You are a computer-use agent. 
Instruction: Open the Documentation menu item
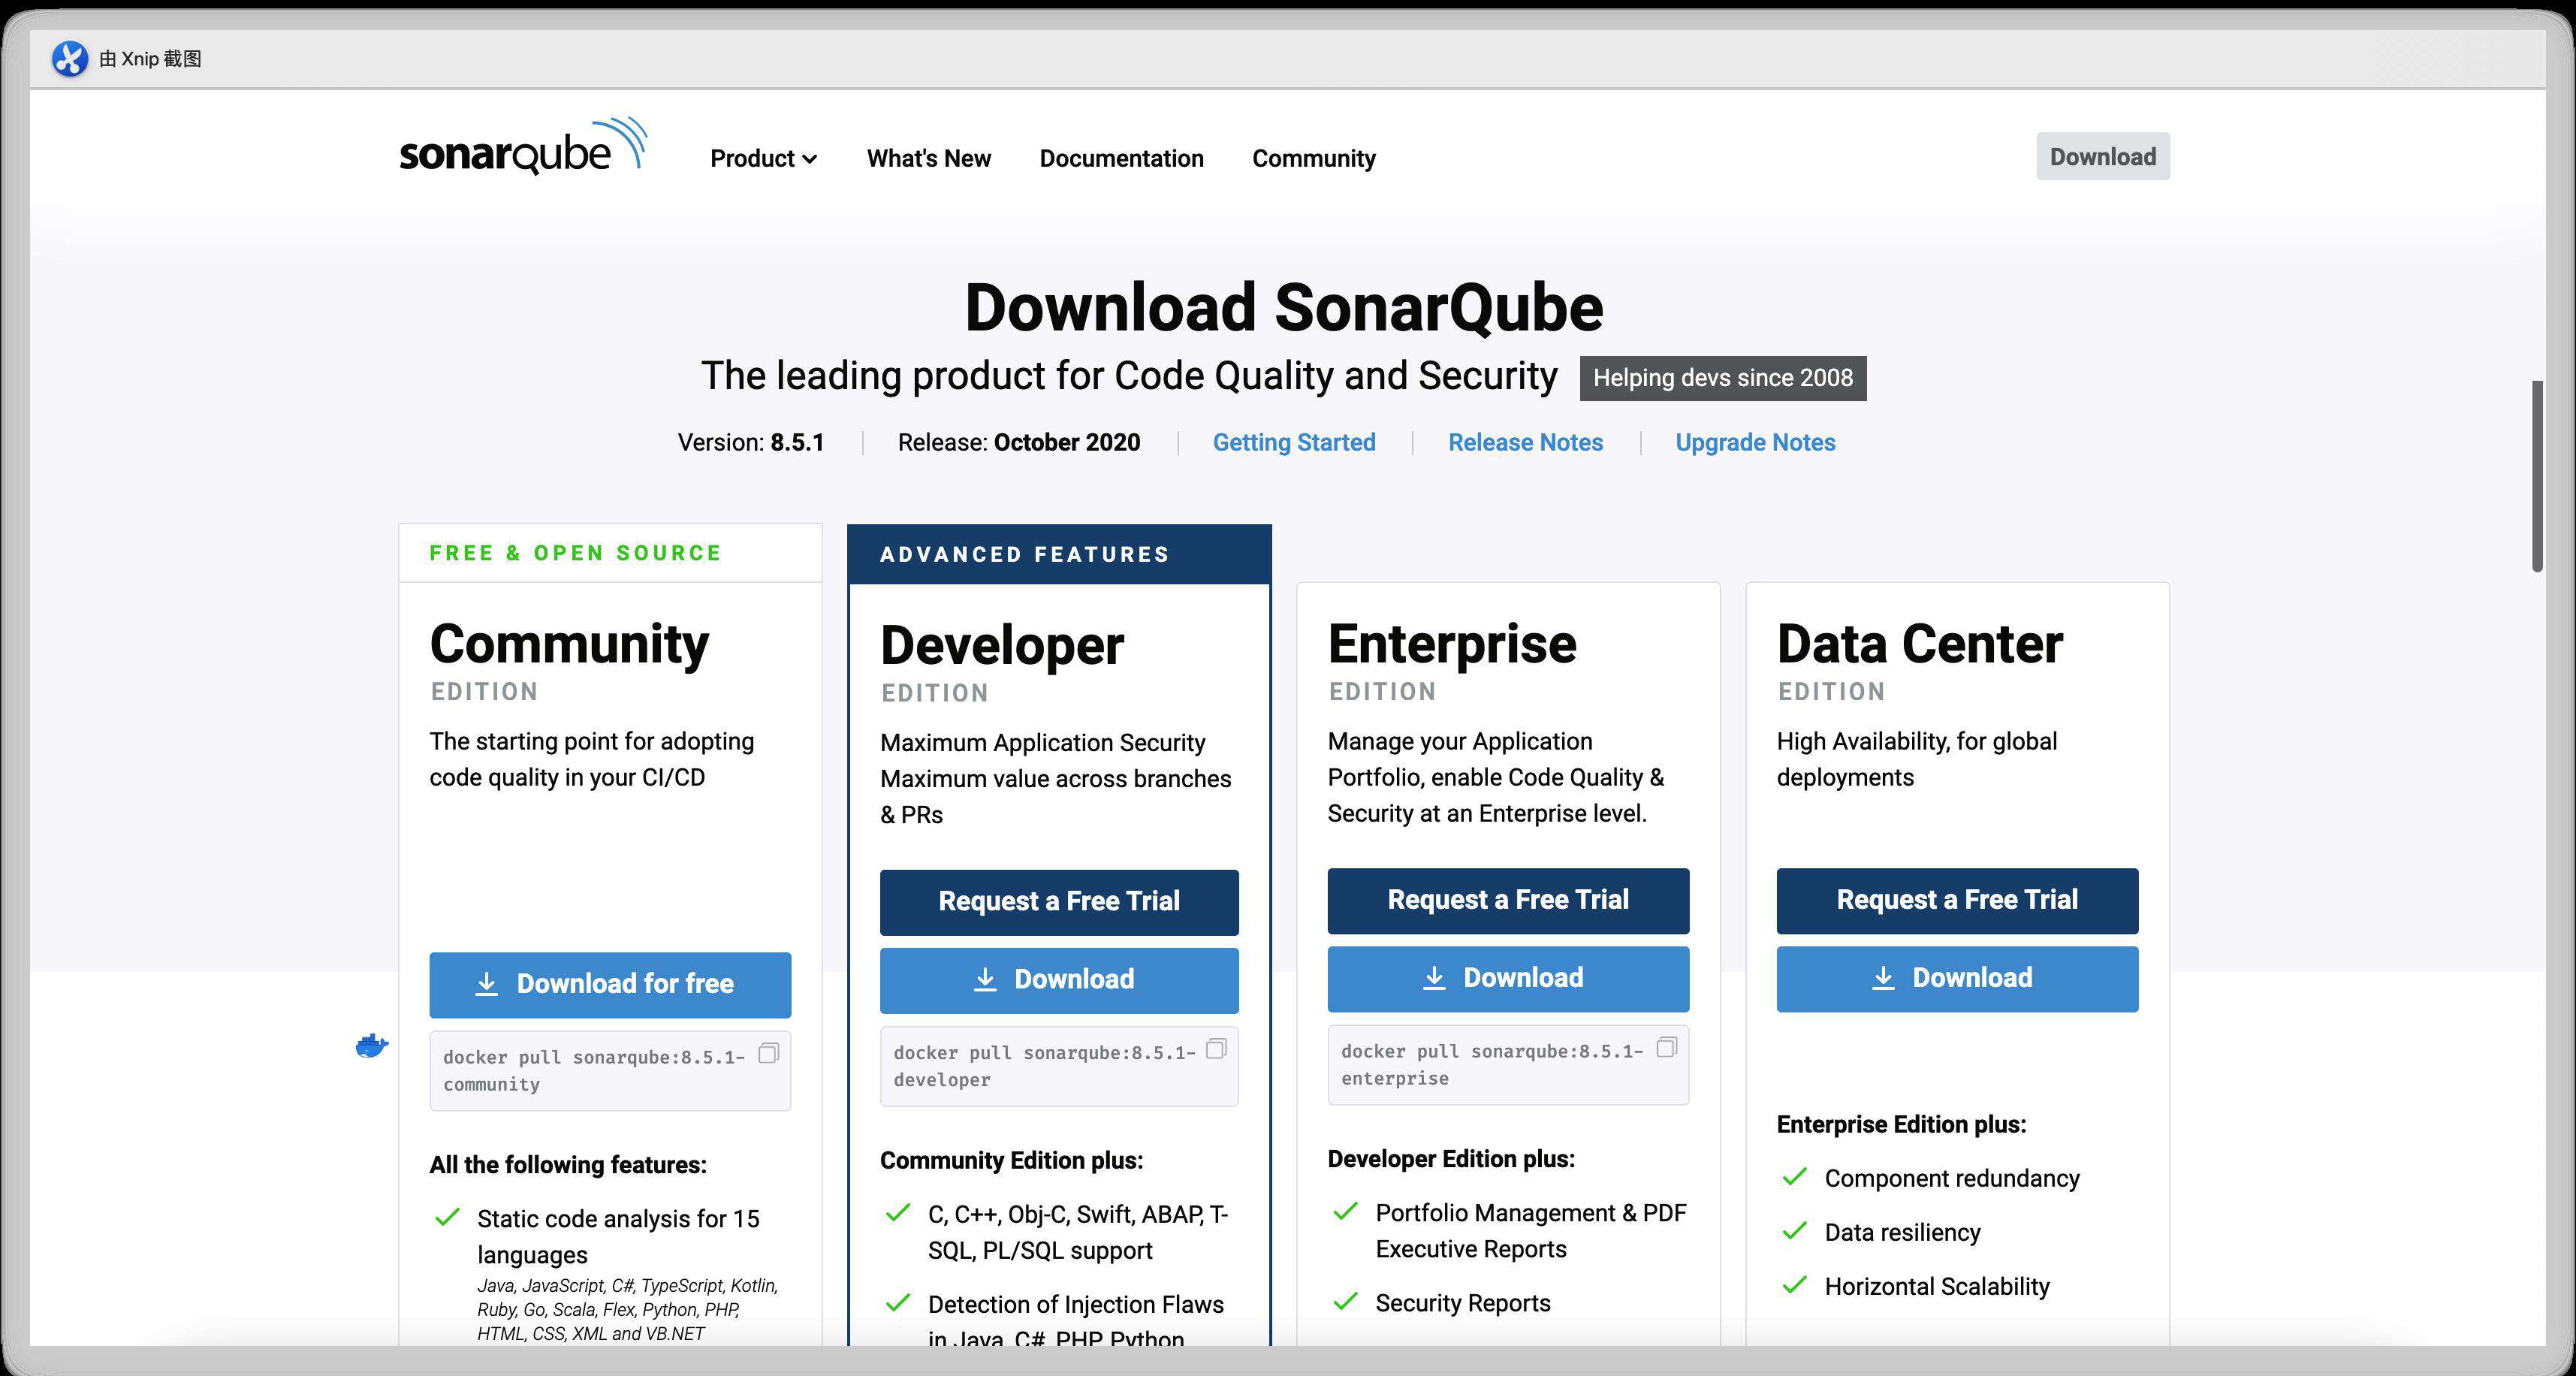pos(1121,158)
